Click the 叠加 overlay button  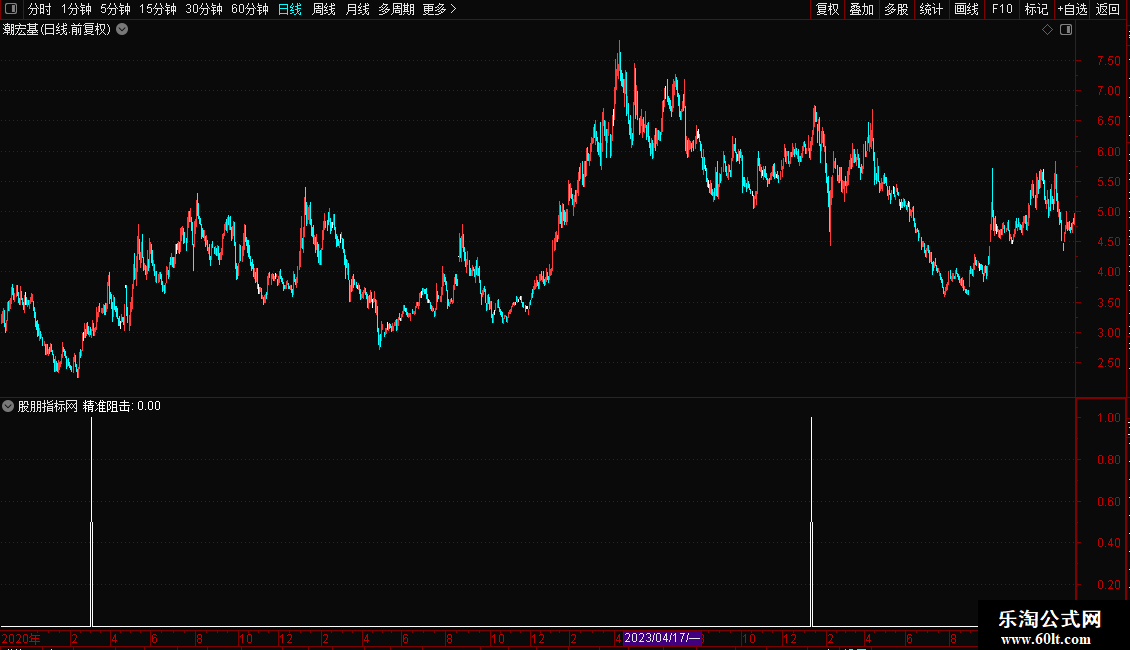pos(862,9)
